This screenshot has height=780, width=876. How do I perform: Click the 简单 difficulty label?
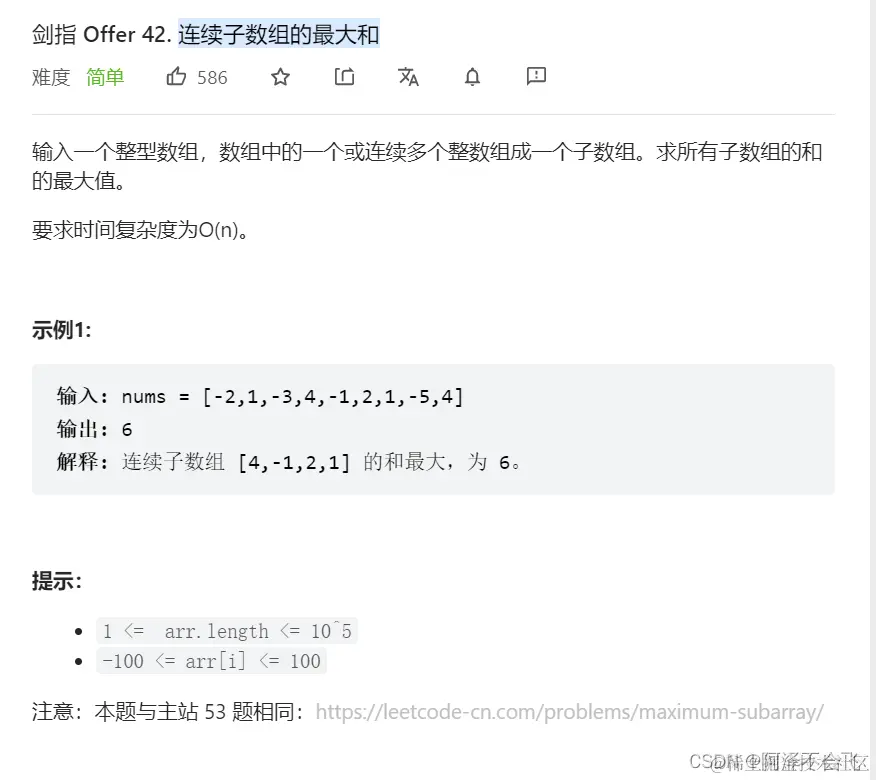tap(105, 77)
